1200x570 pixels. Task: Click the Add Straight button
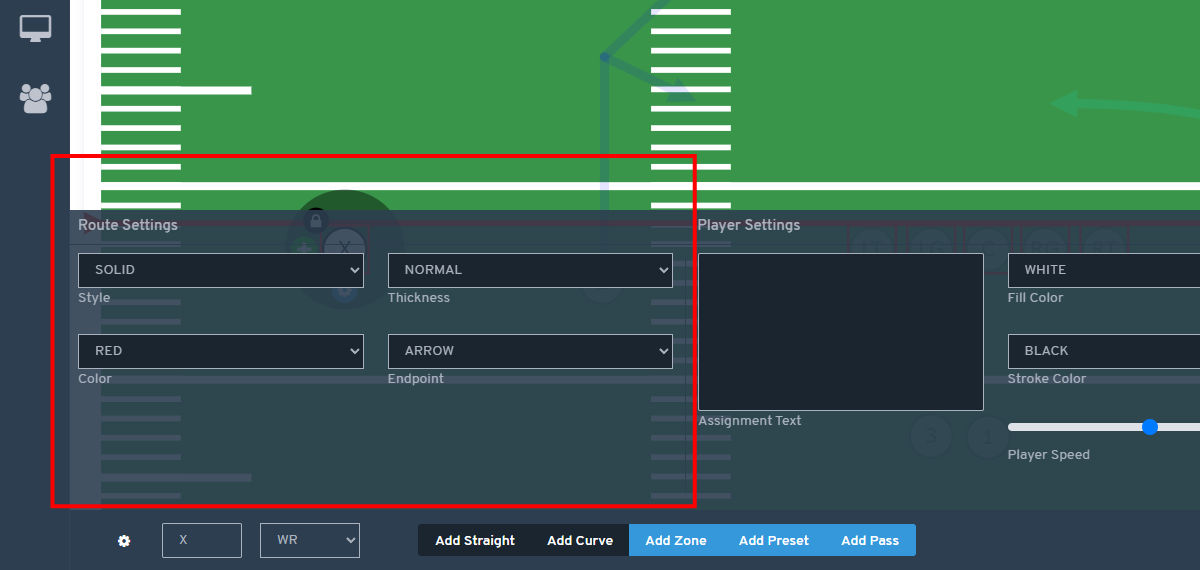click(x=475, y=540)
